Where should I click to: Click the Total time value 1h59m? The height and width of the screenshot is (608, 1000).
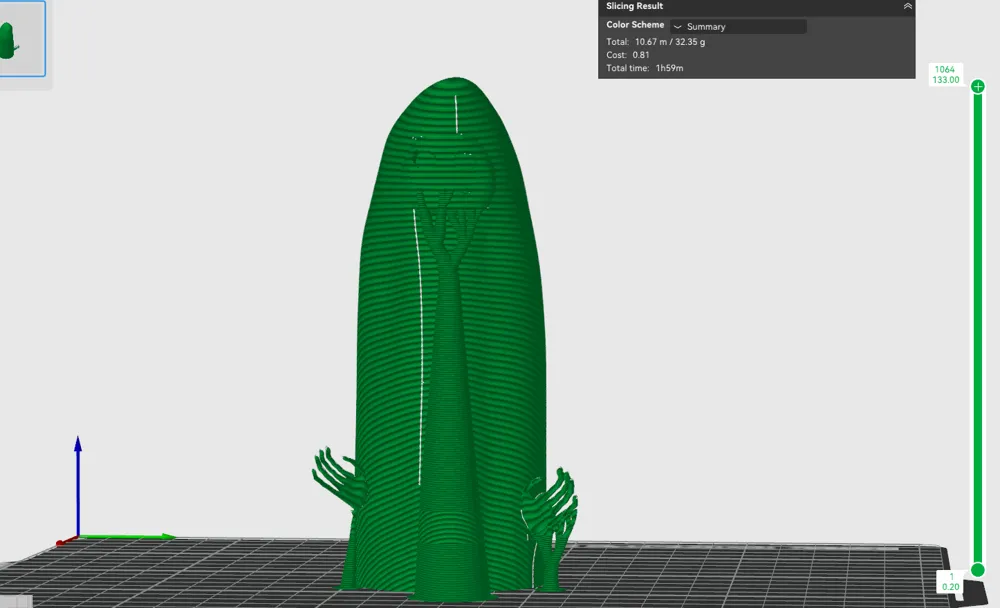tap(670, 67)
